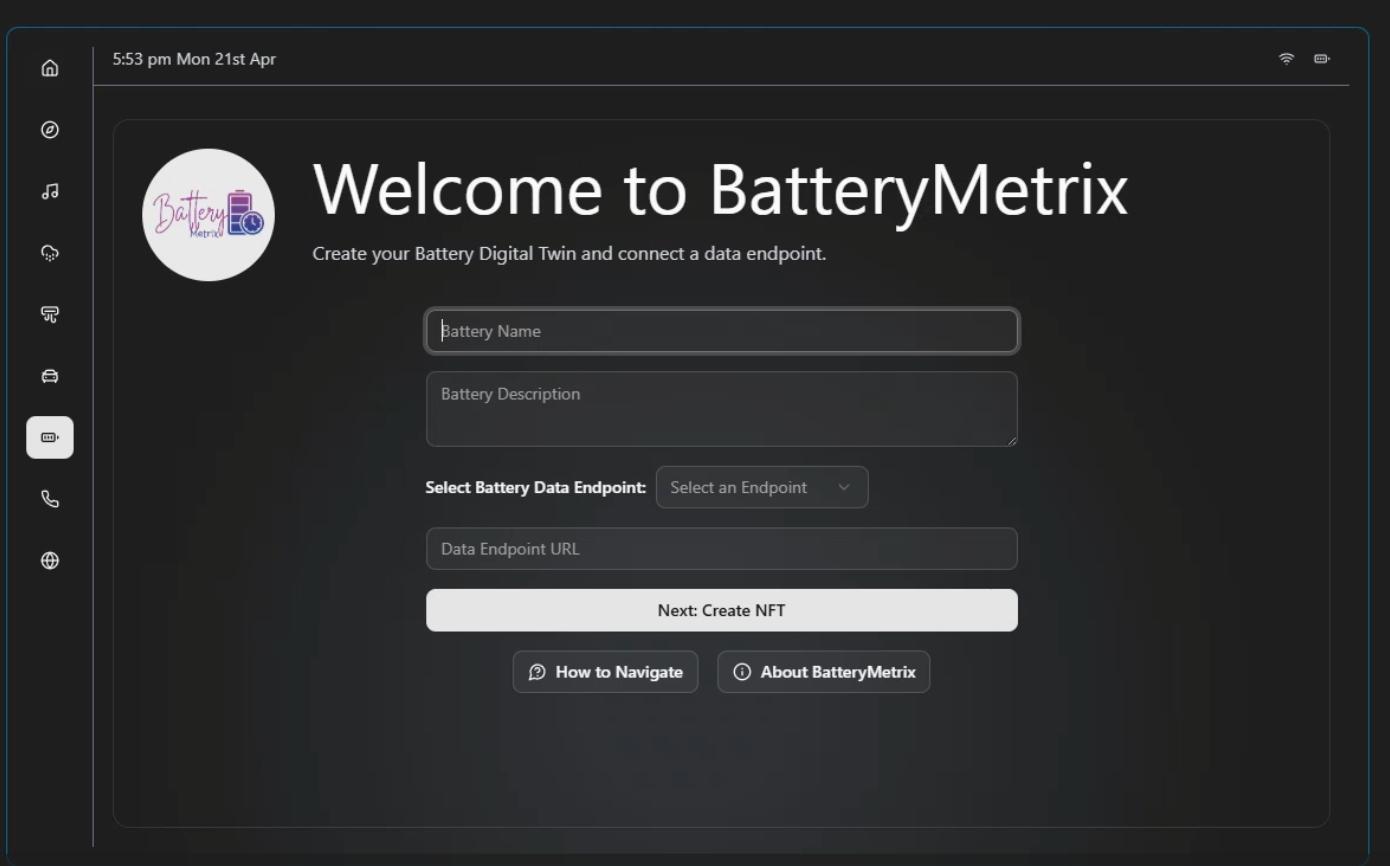The height and width of the screenshot is (866, 1390).
Task: Expand the Select an Endpoint dropdown
Action: pos(762,487)
